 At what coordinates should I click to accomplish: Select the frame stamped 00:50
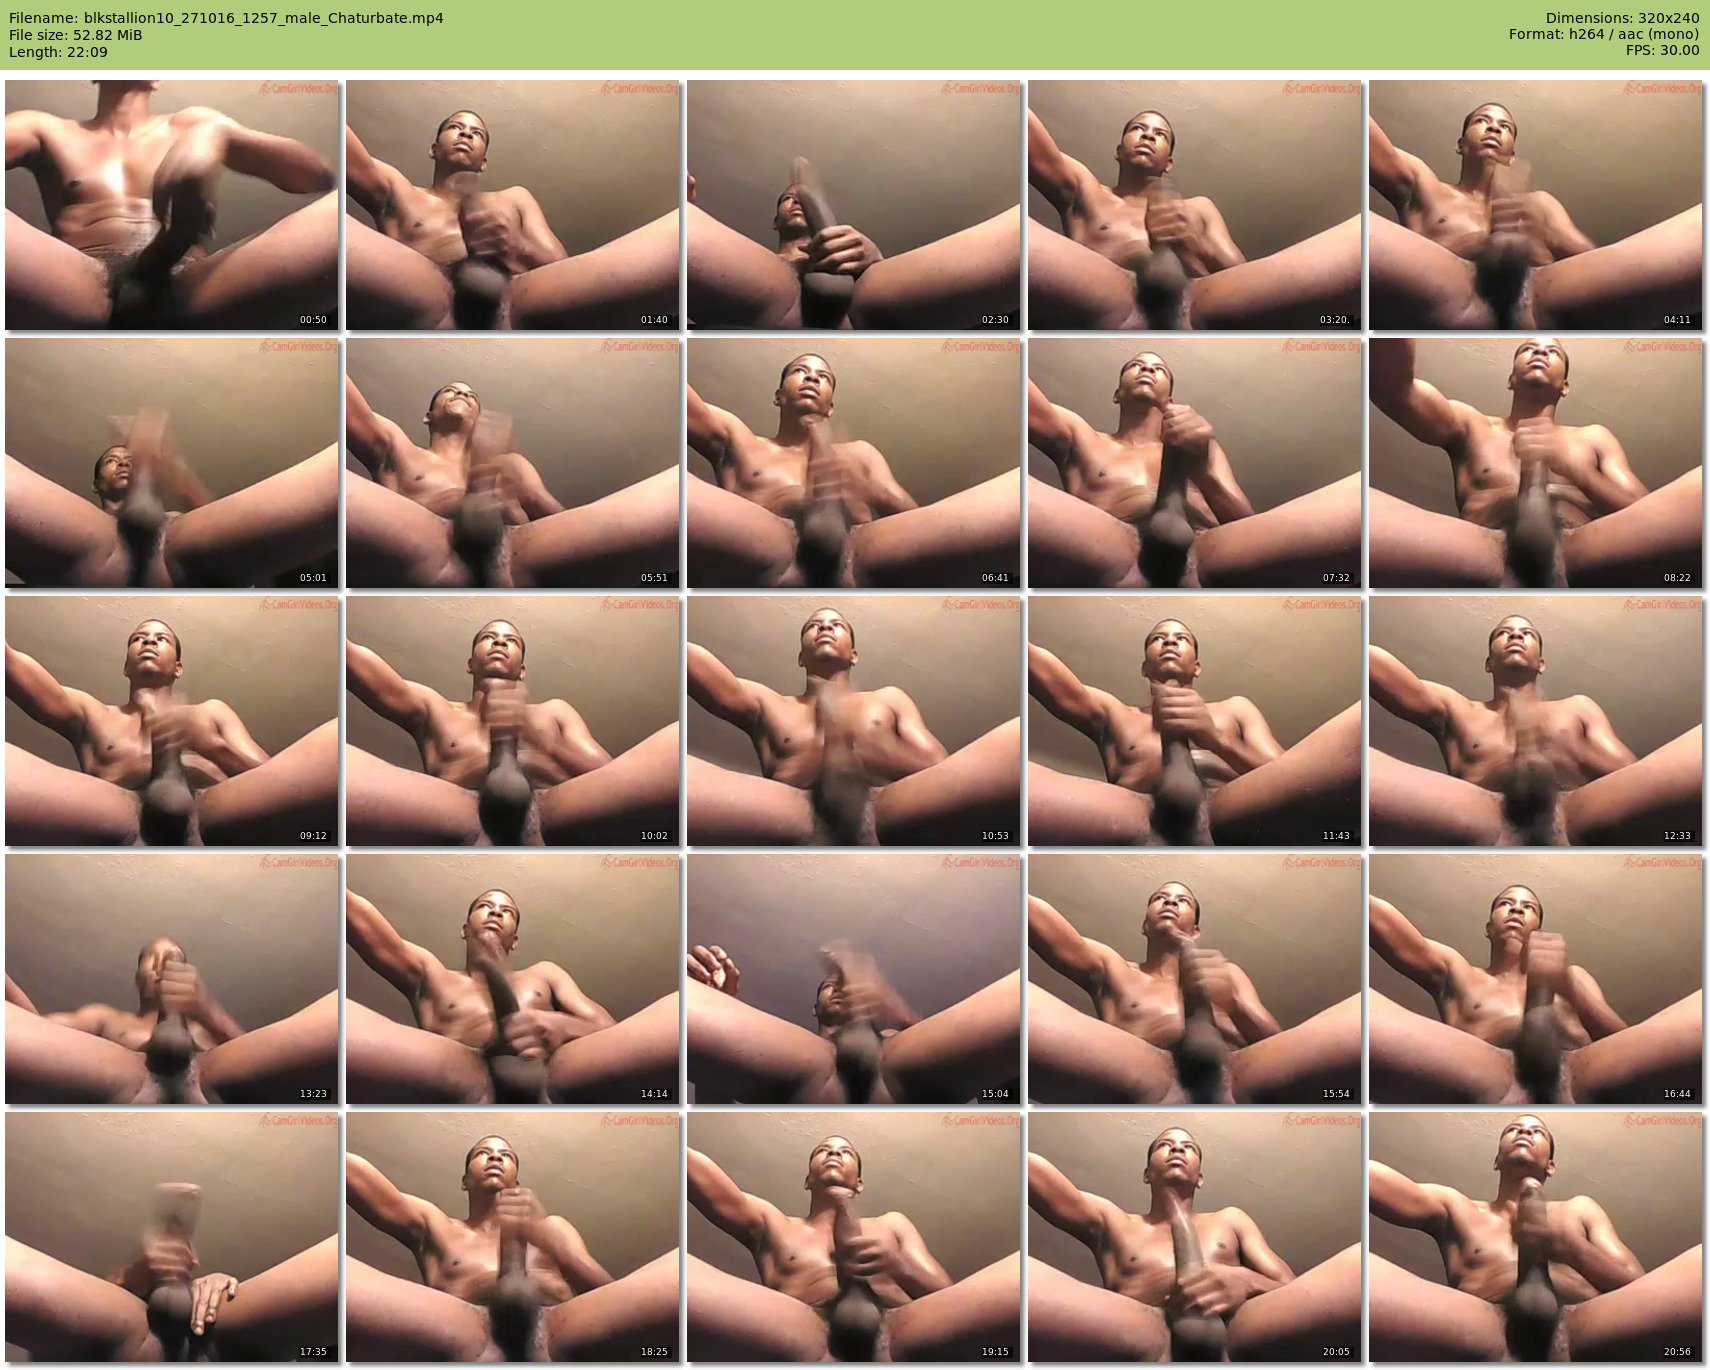(172, 205)
